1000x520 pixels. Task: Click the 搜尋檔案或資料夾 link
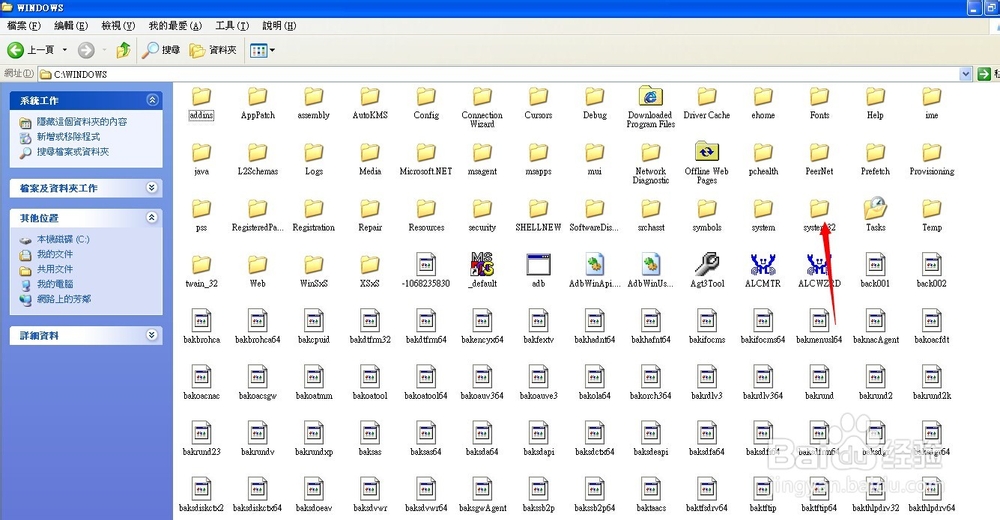[x=73, y=152]
